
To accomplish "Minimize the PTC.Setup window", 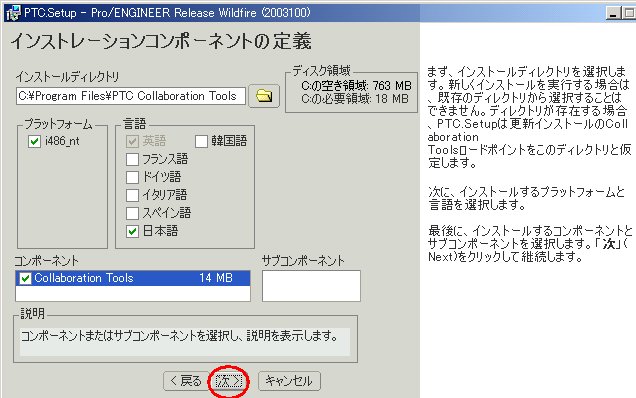I will coord(613,13).
